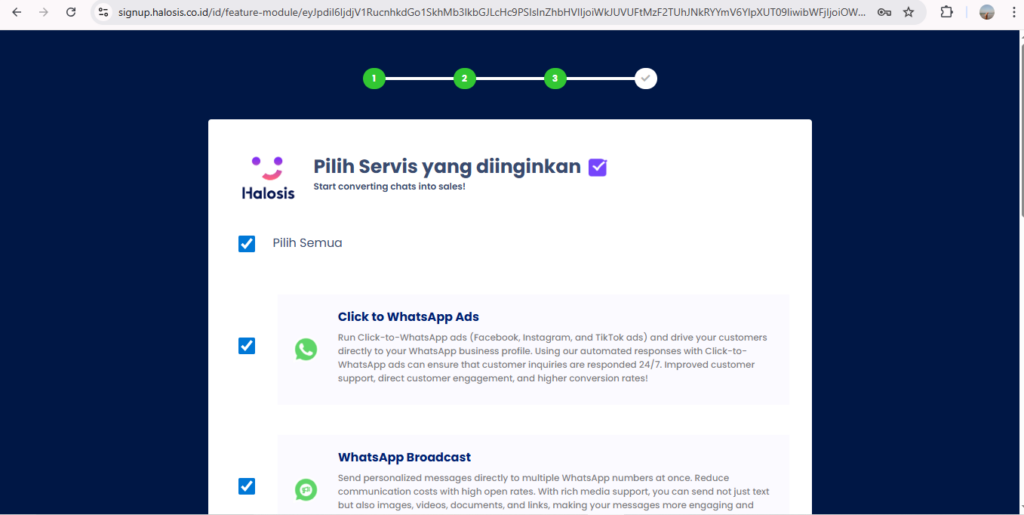Click the green WhatsApp logo icon

tap(306, 349)
